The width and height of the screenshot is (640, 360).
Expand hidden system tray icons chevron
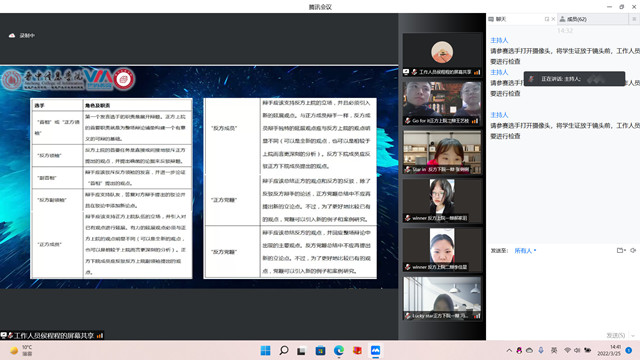509,351
